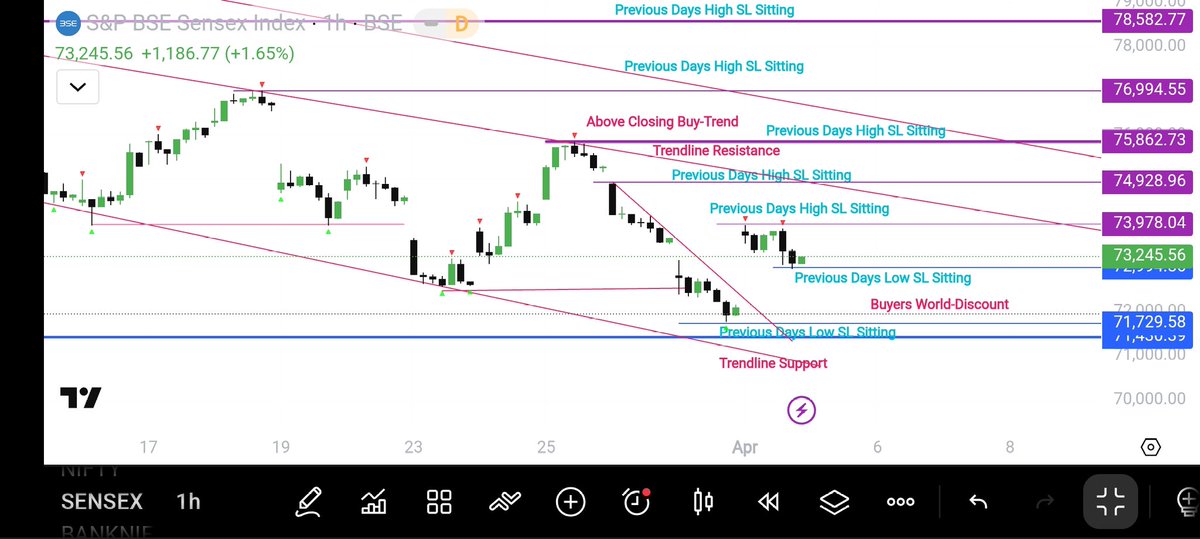
Task: Tap the '25' date on time axis
Action: click(545, 447)
